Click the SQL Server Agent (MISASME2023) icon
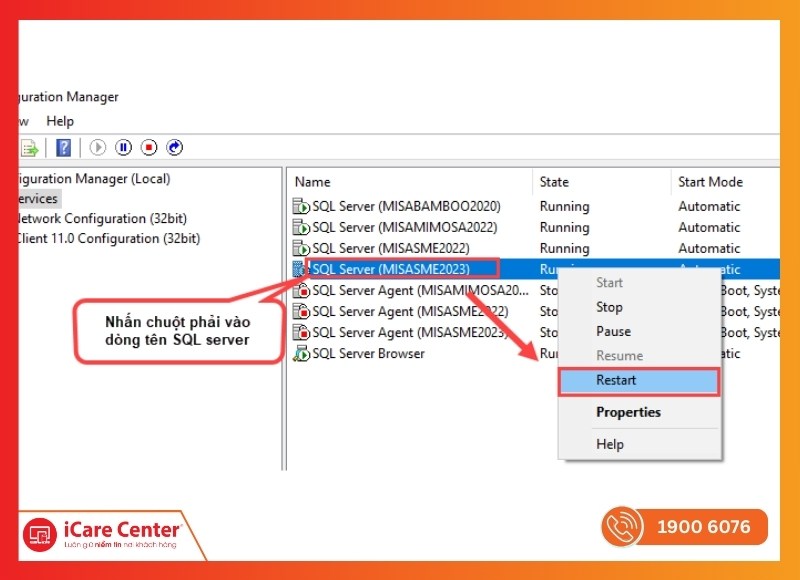 pos(301,333)
